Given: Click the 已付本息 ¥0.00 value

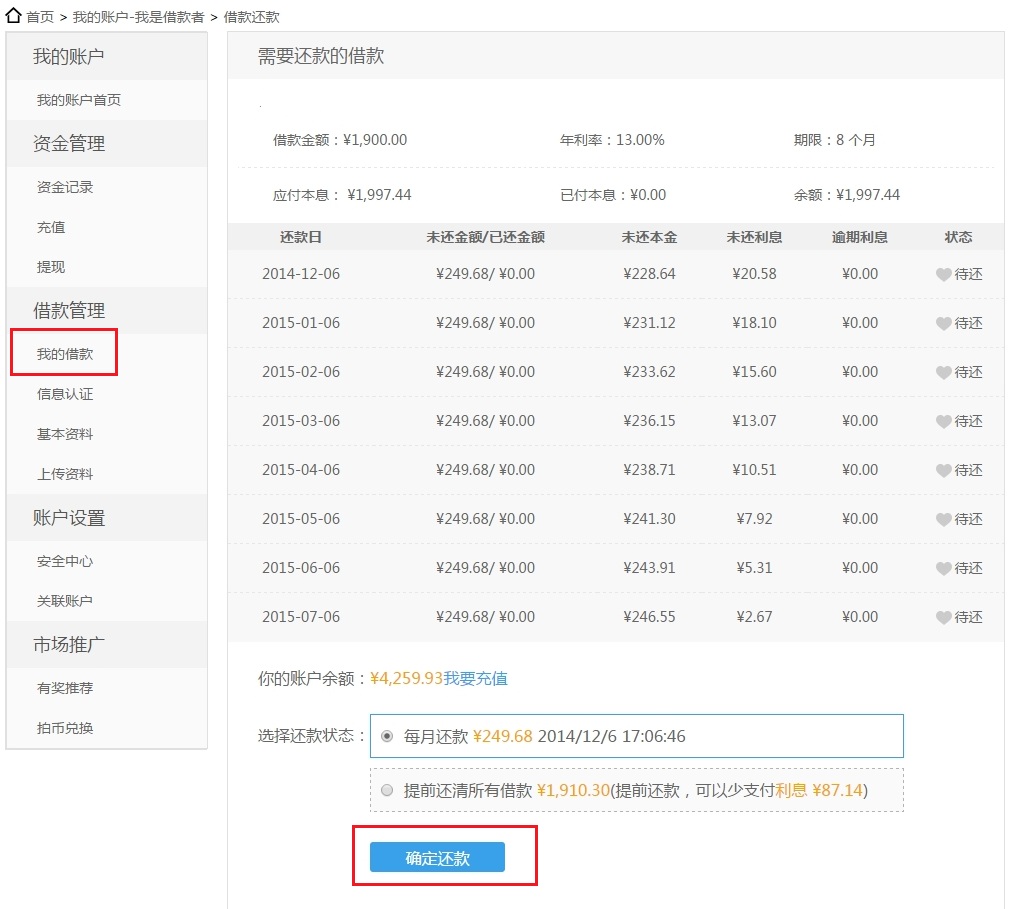Looking at the screenshot, I should coord(648,195).
